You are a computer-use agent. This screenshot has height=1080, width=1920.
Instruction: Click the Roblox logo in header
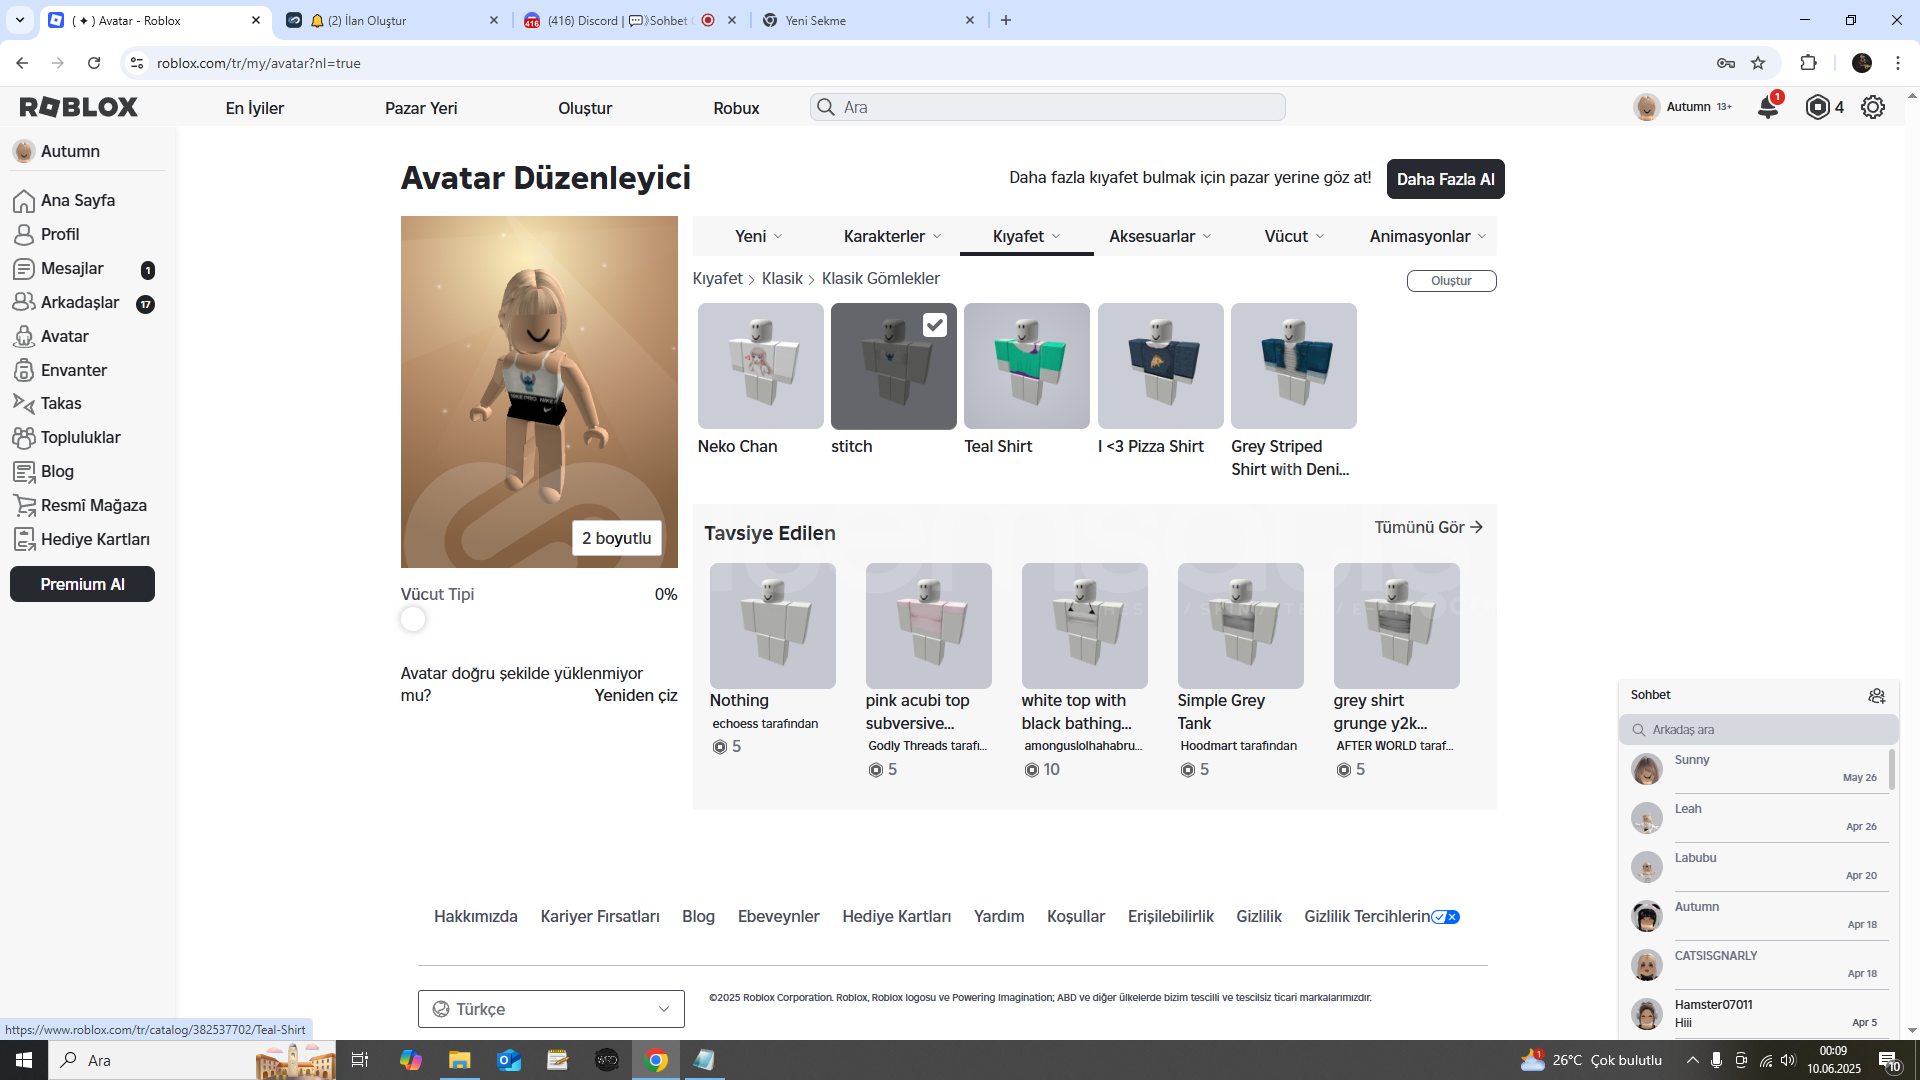pos(79,107)
